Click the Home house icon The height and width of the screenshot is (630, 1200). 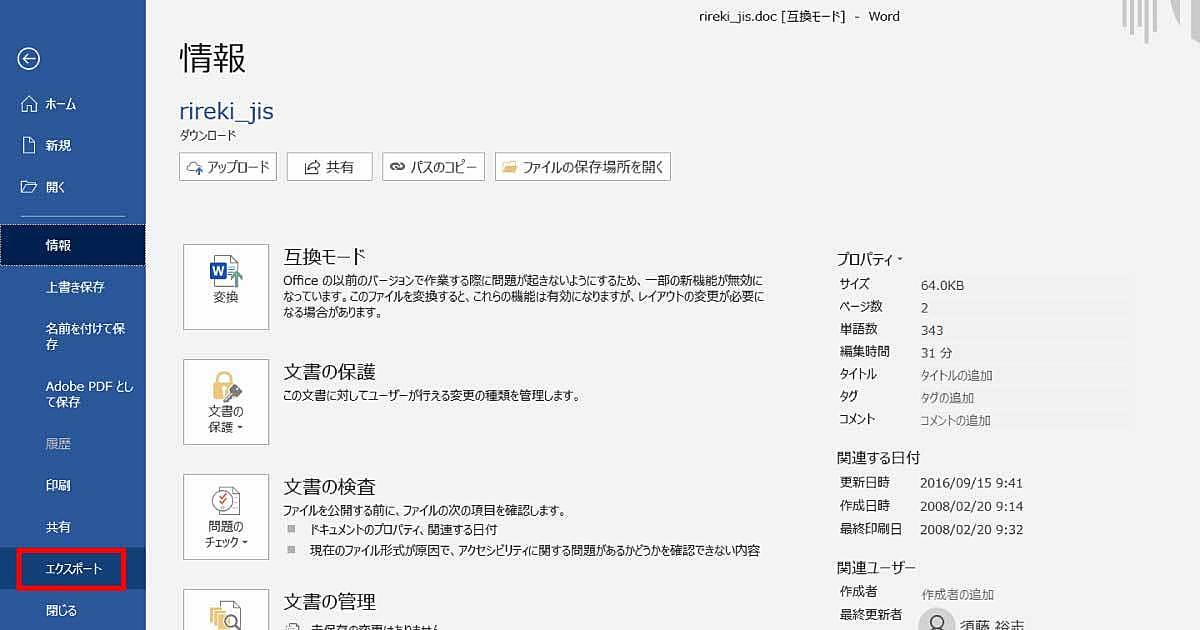tap(29, 104)
